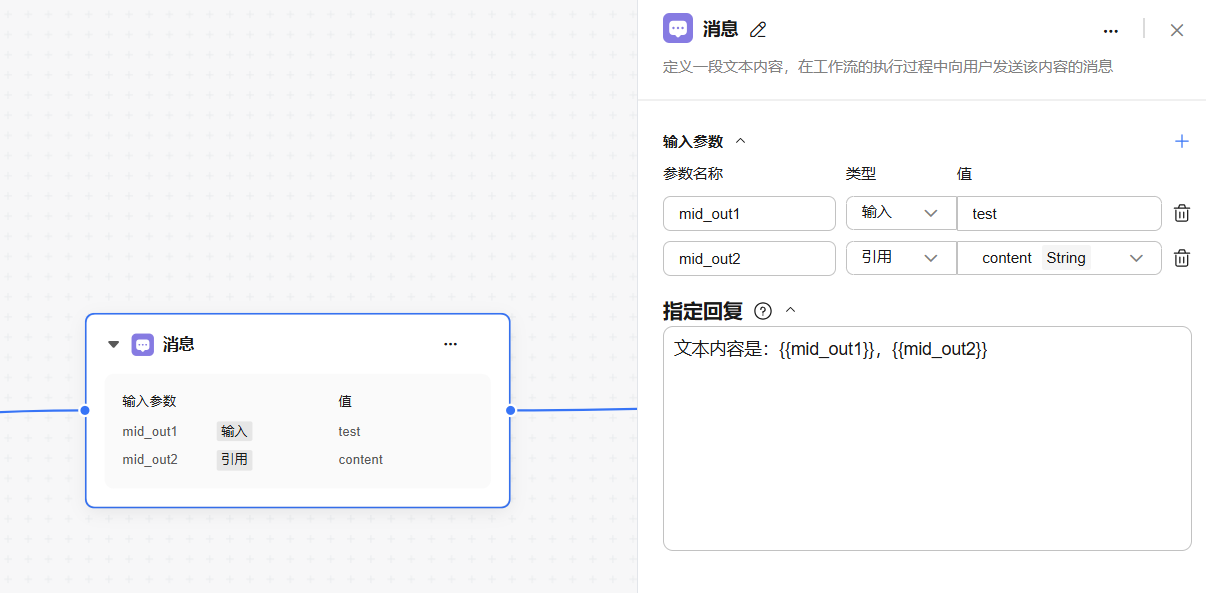The width and height of the screenshot is (1206, 593).
Task: Click inside the 指定回复 text area
Action: point(927,450)
